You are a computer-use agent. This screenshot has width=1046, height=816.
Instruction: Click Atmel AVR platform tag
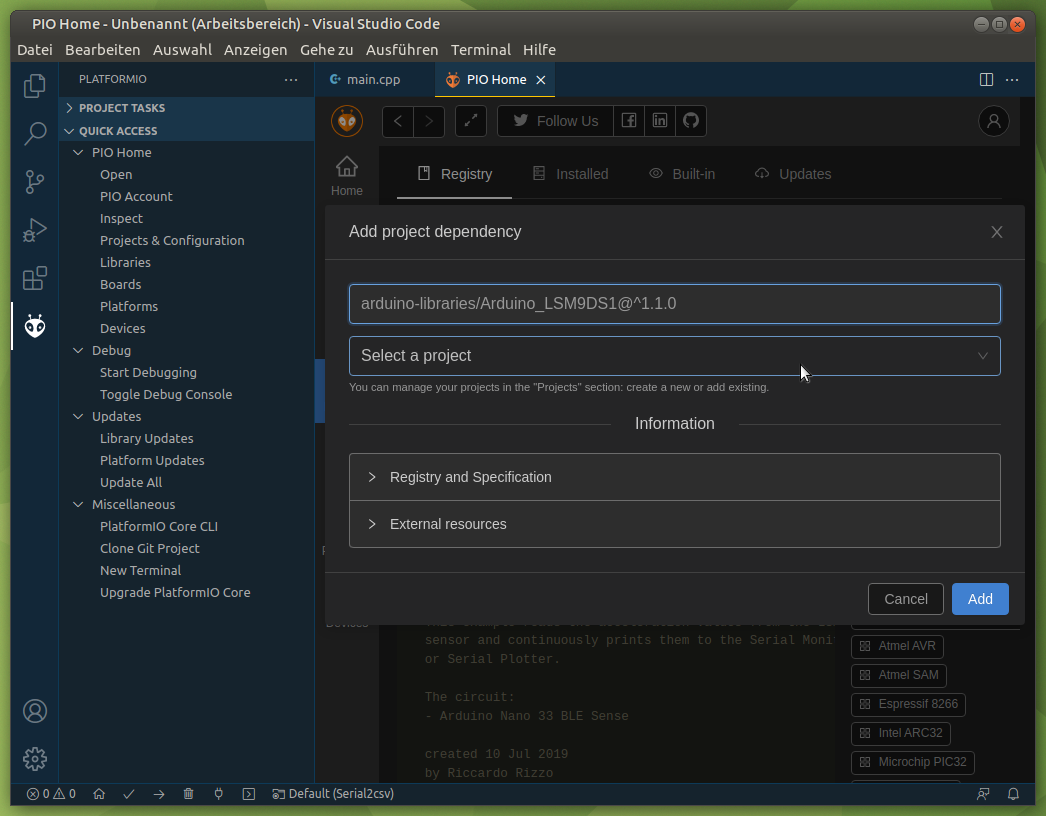pyautogui.click(x=897, y=647)
